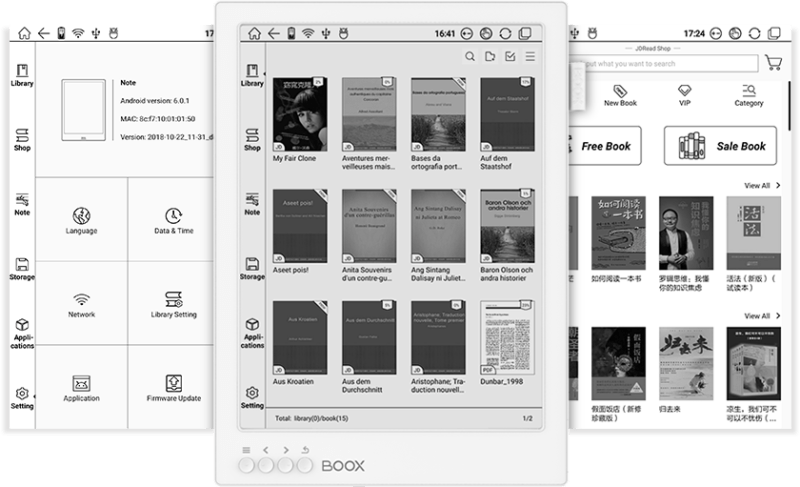
Task: Open the My Fair Clone book cover
Action: coord(297,114)
